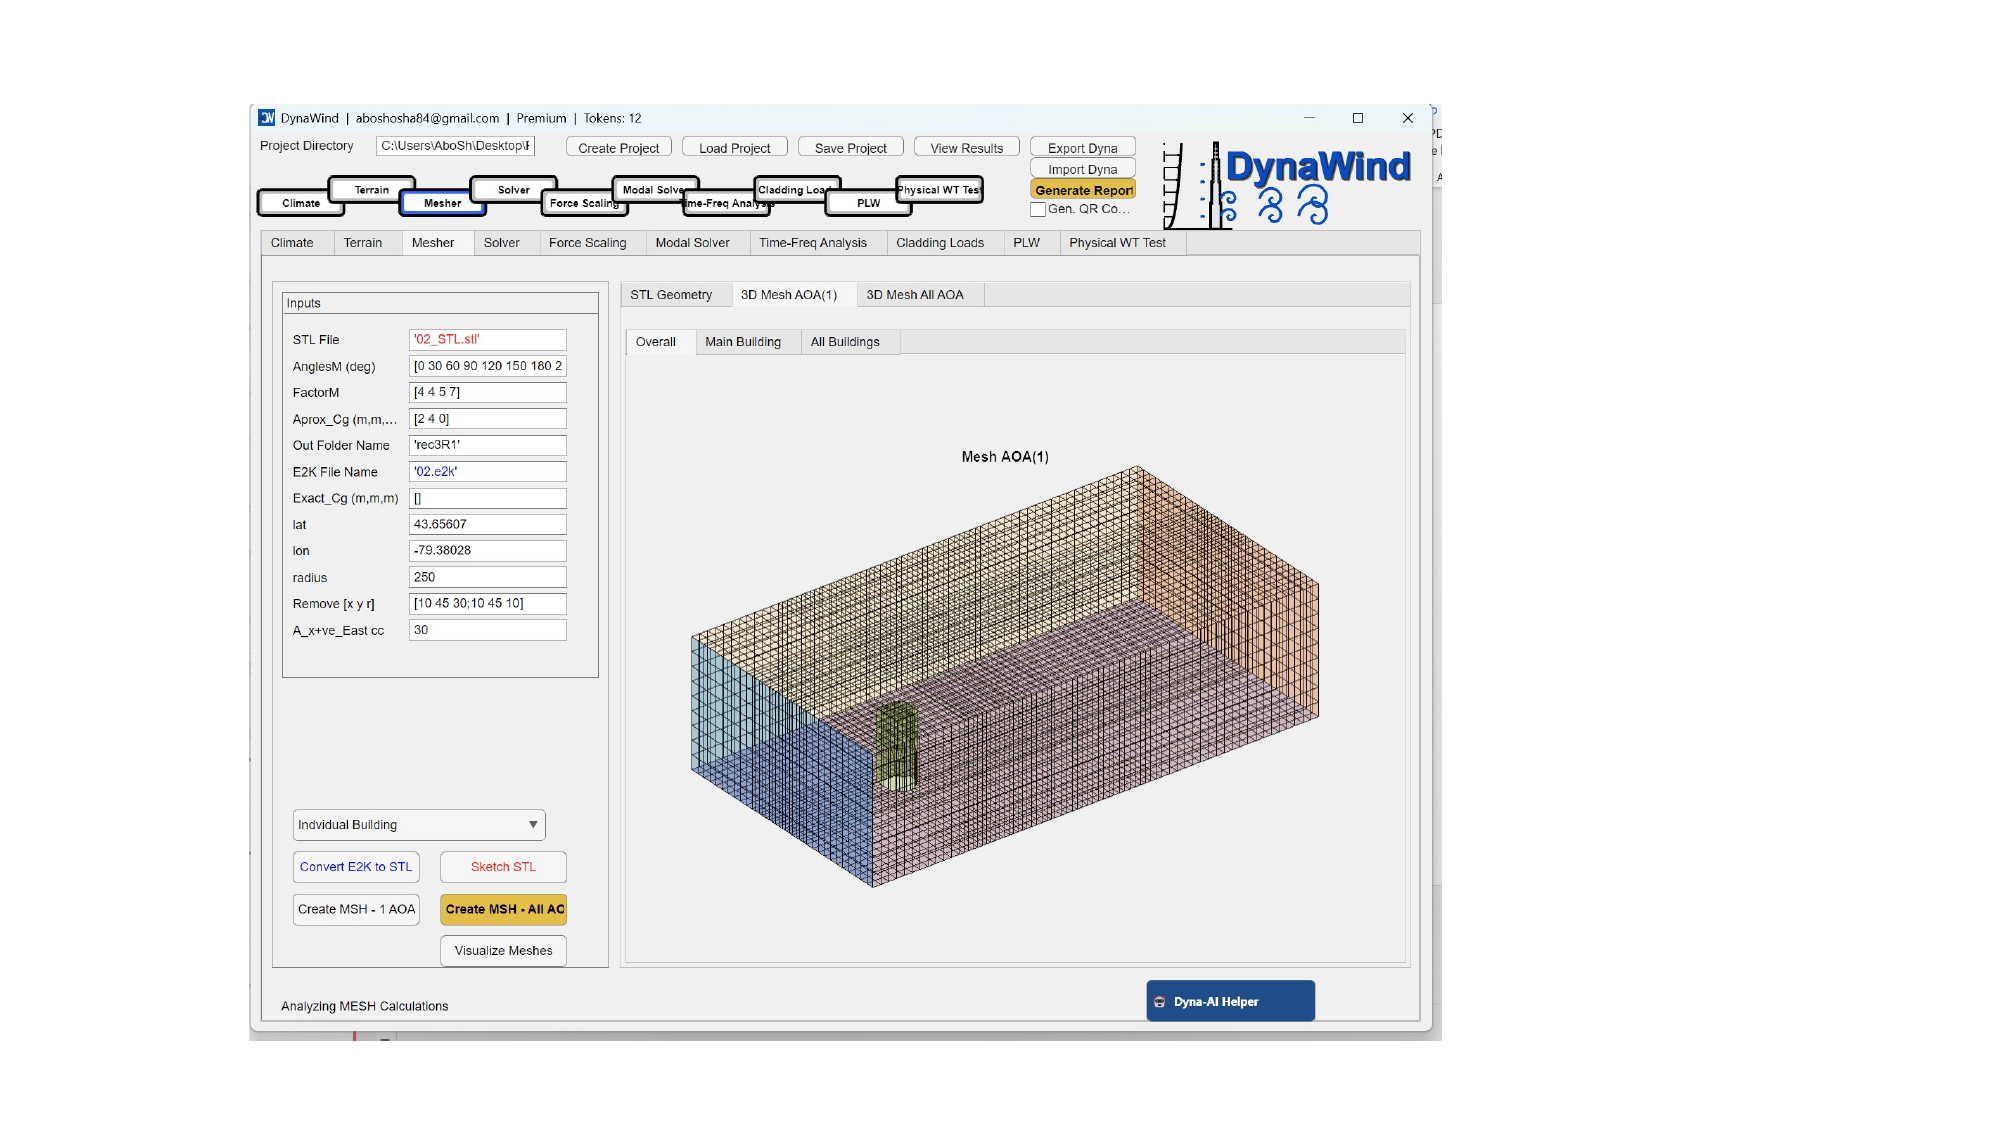Select the Mesher workflow step box
2001x1125 pixels.
click(442, 203)
